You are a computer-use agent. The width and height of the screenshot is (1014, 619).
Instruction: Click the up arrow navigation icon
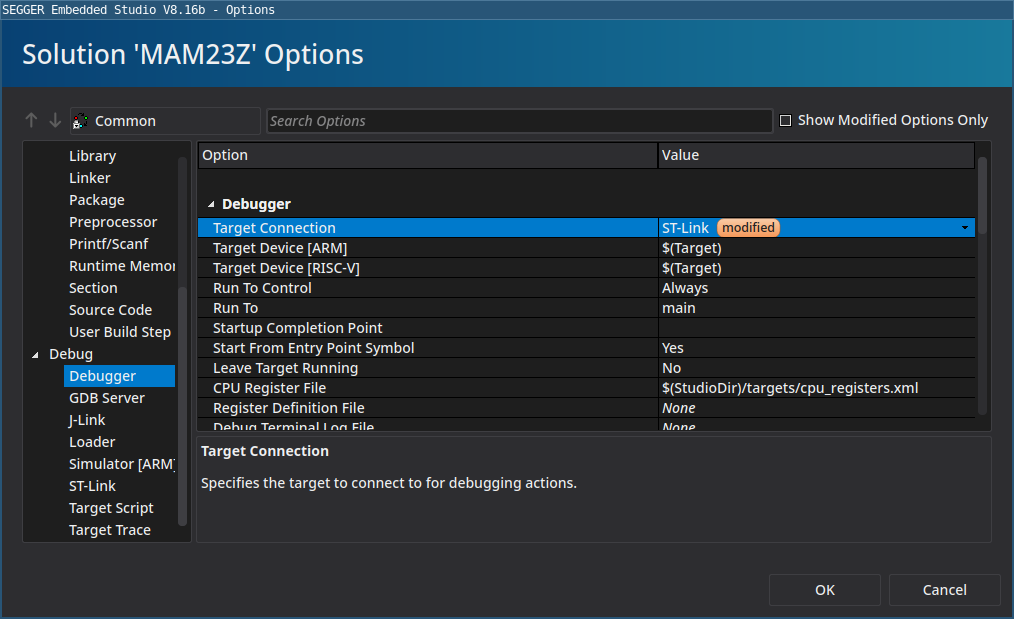[31, 121]
